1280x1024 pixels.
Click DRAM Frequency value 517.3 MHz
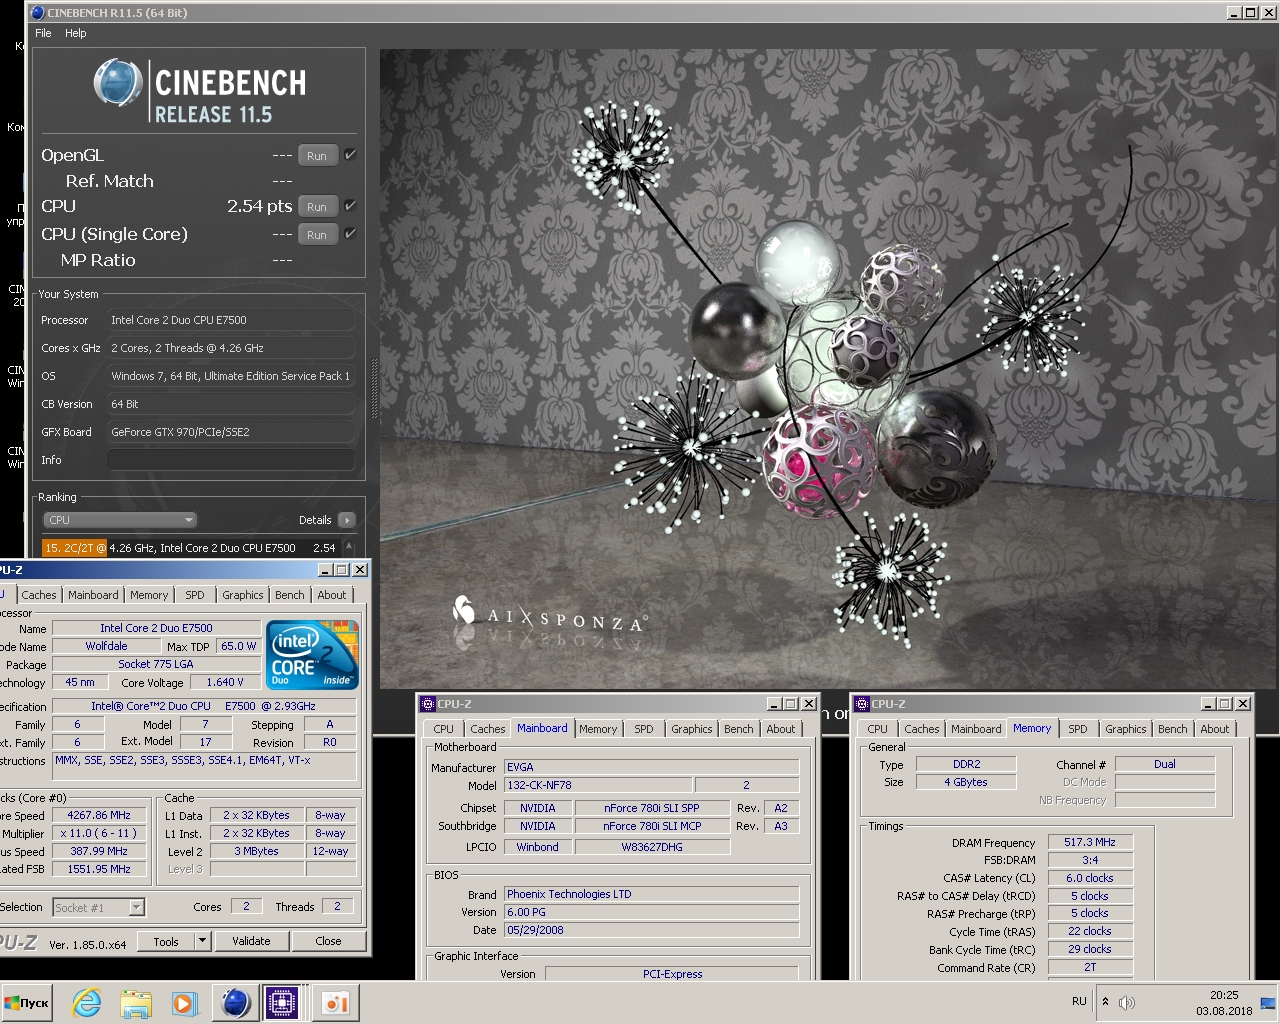pos(1090,842)
